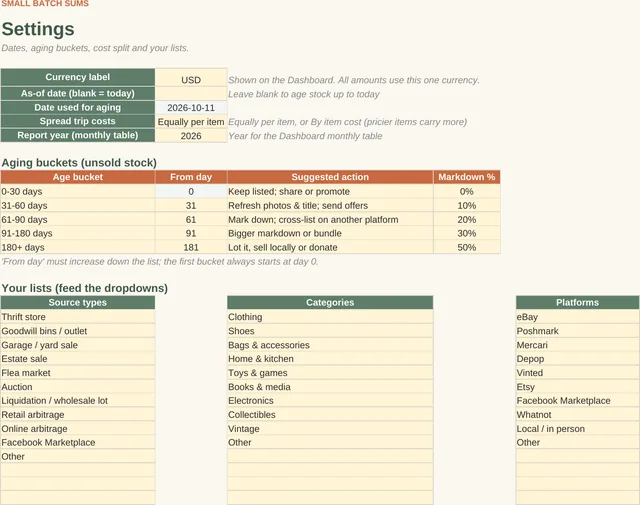The image size is (640, 505).
Task: Select the Goodwill bins / outlet row
Action: [78, 331]
